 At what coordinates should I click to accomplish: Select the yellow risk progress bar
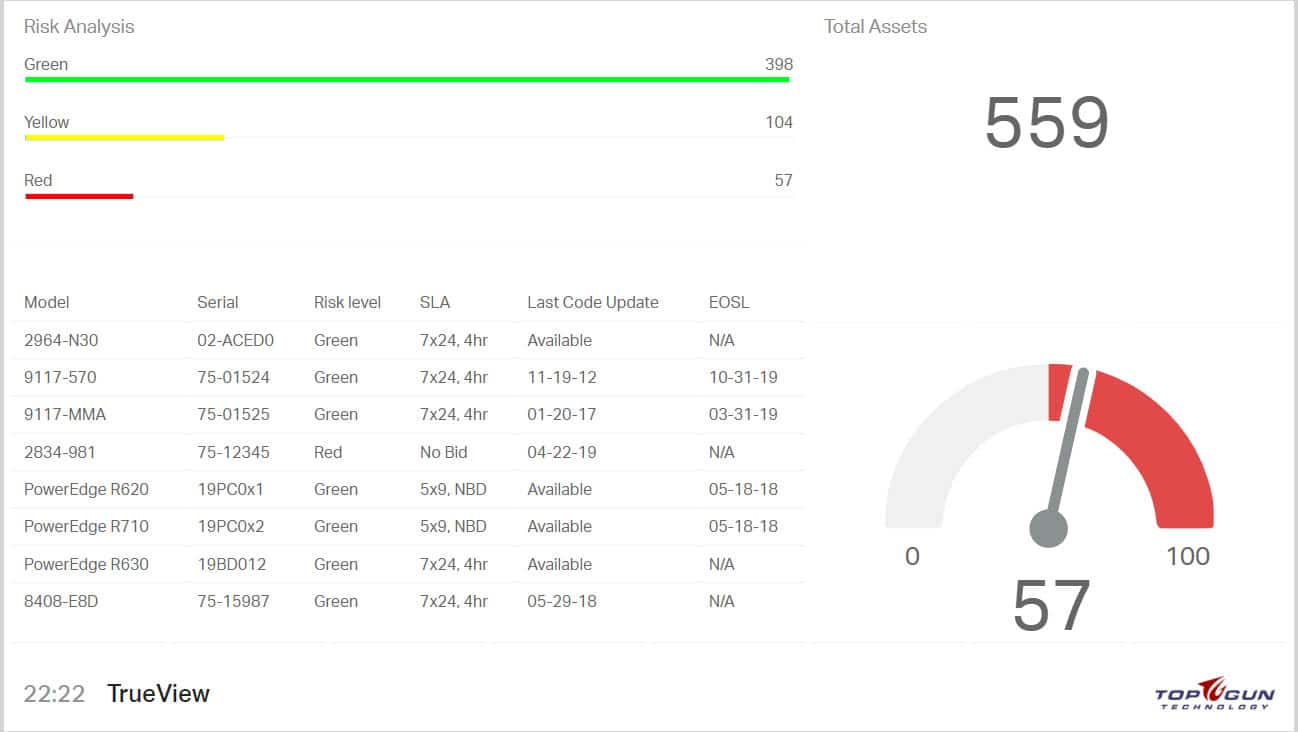tap(124, 137)
